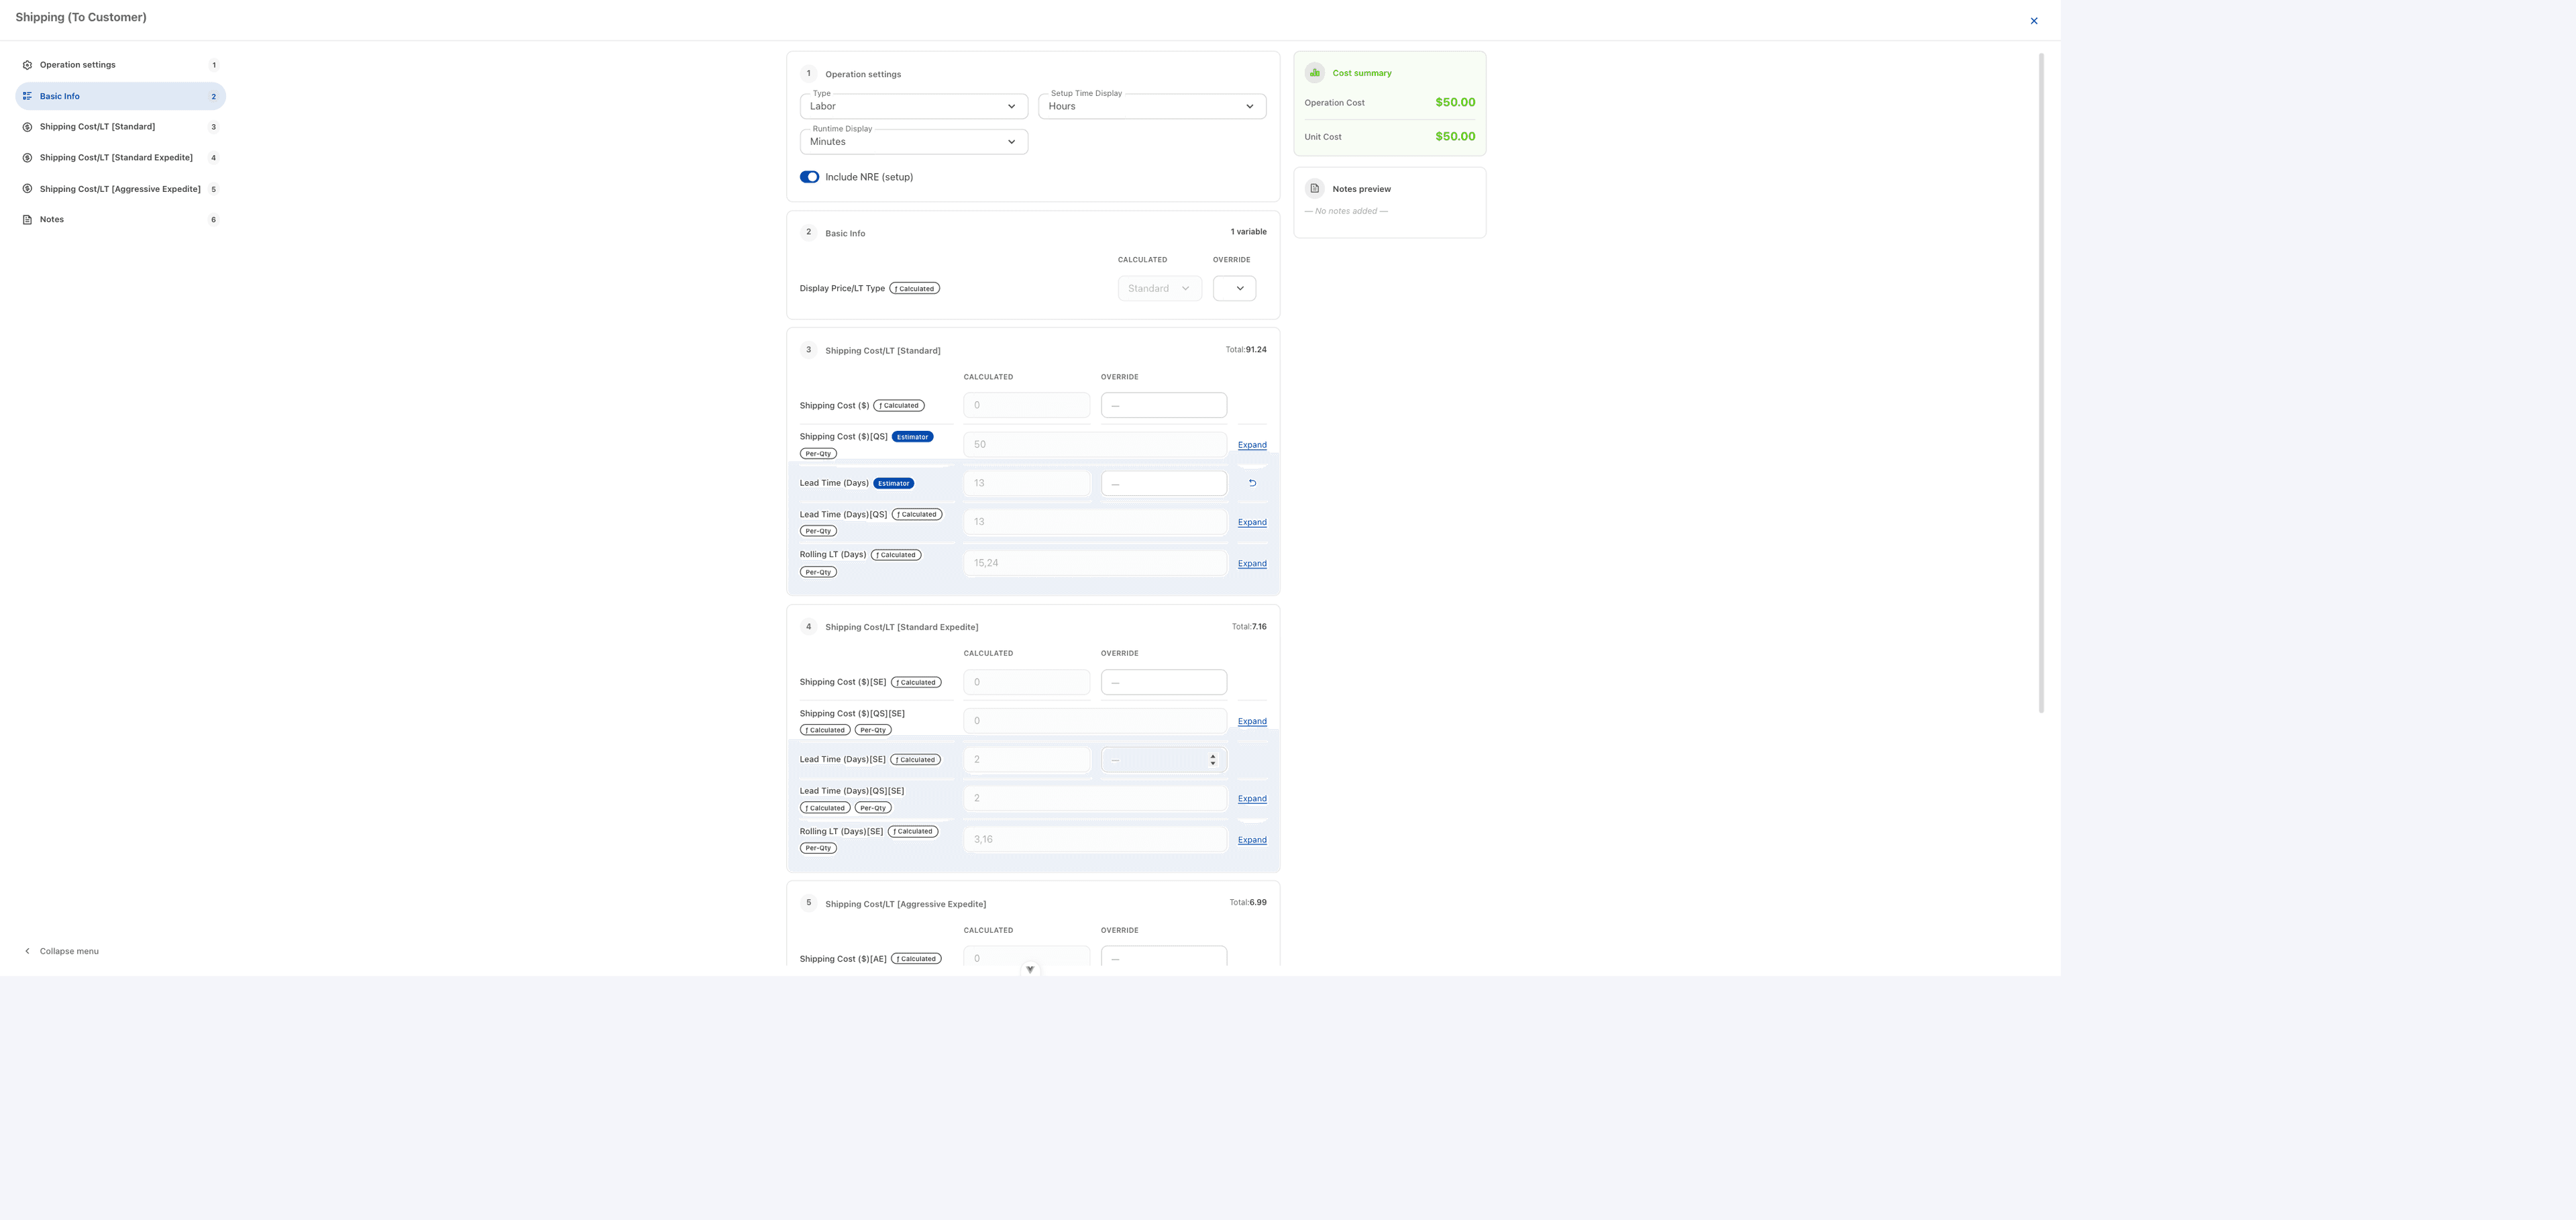Click the scroll-down arrow at panel bottom

point(1030,969)
